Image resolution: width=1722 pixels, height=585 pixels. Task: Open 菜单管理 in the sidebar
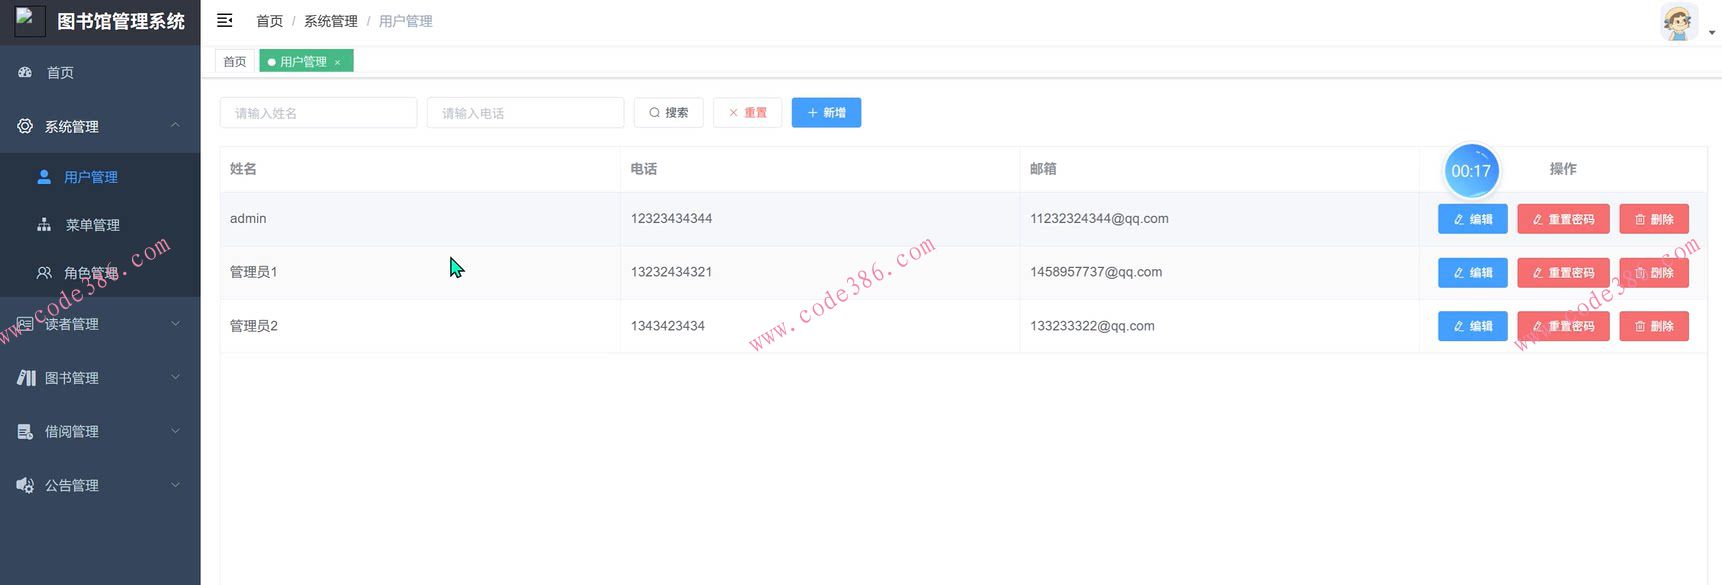point(100,225)
